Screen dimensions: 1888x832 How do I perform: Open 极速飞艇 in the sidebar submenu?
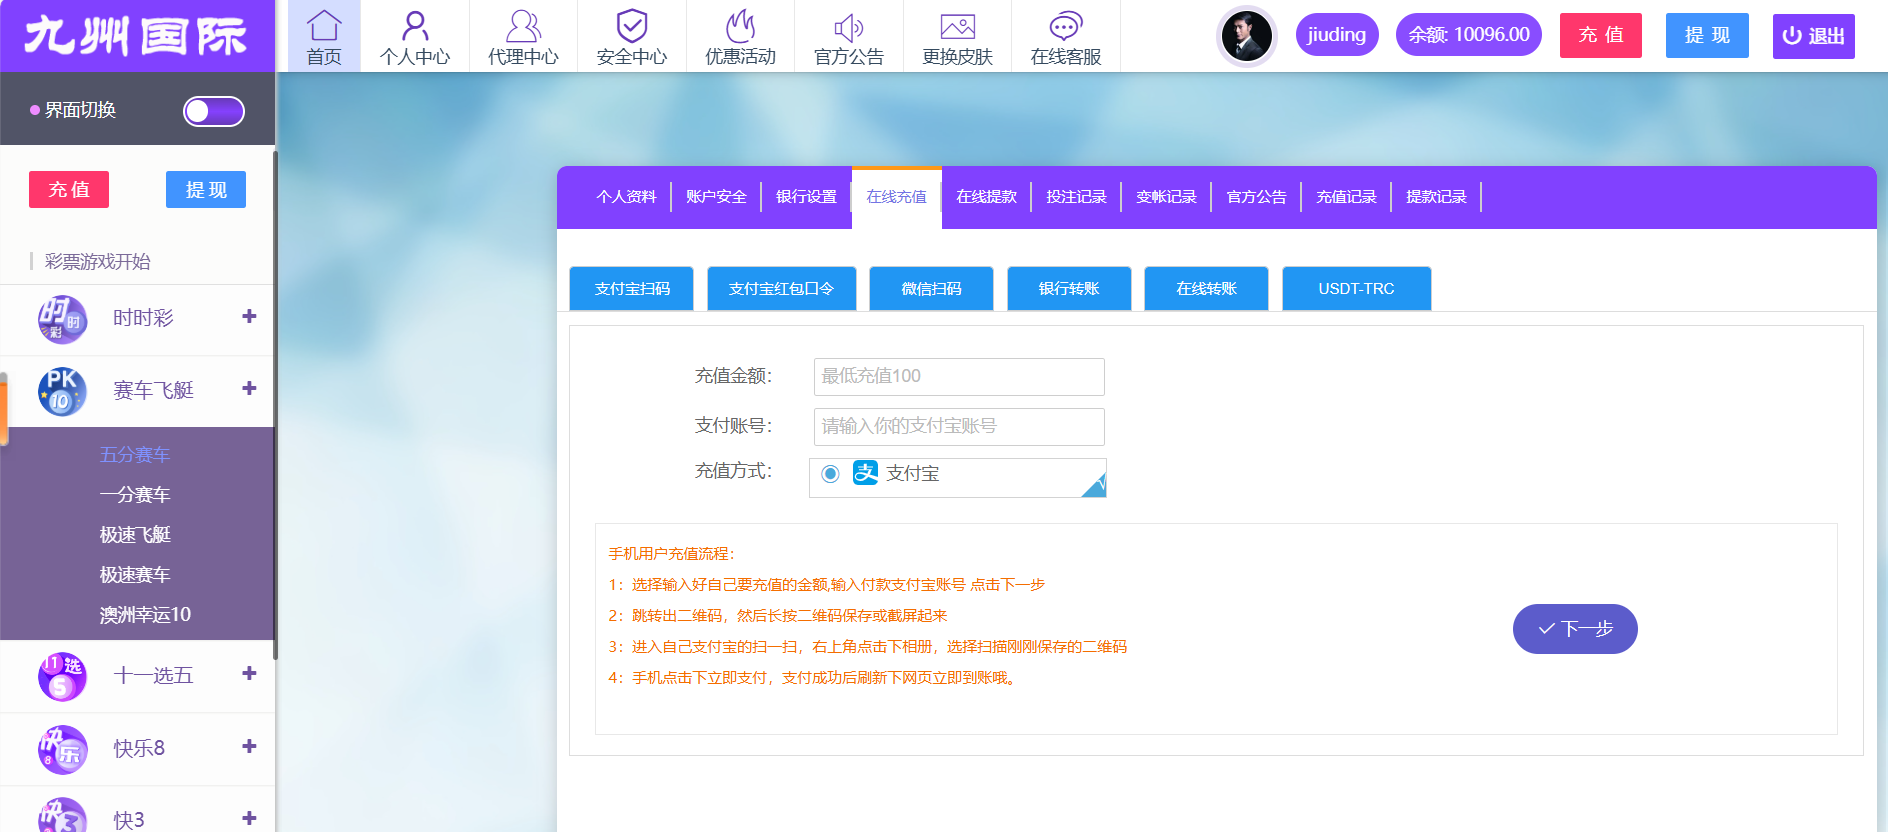pos(135,535)
